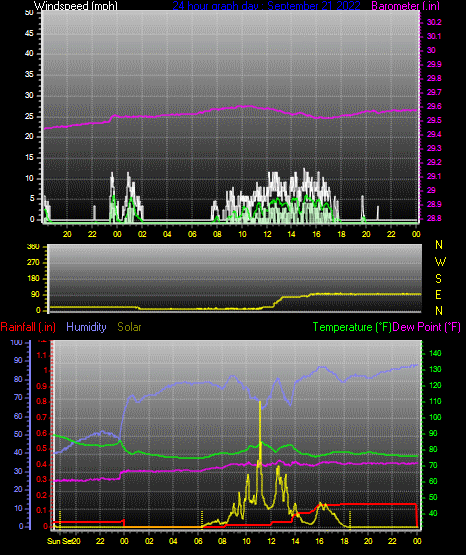Select the 29.2 barometer axis value
The height and width of the screenshot is (555, 466).
tap(434, 162)
